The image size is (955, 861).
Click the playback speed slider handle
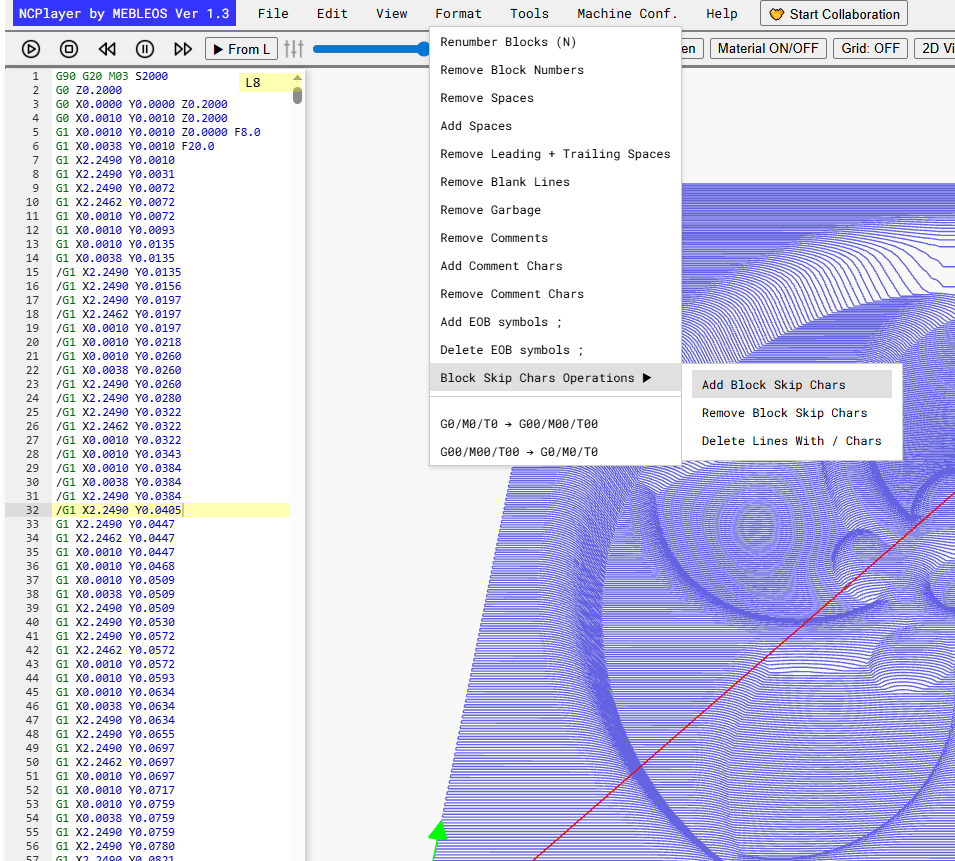424,49
